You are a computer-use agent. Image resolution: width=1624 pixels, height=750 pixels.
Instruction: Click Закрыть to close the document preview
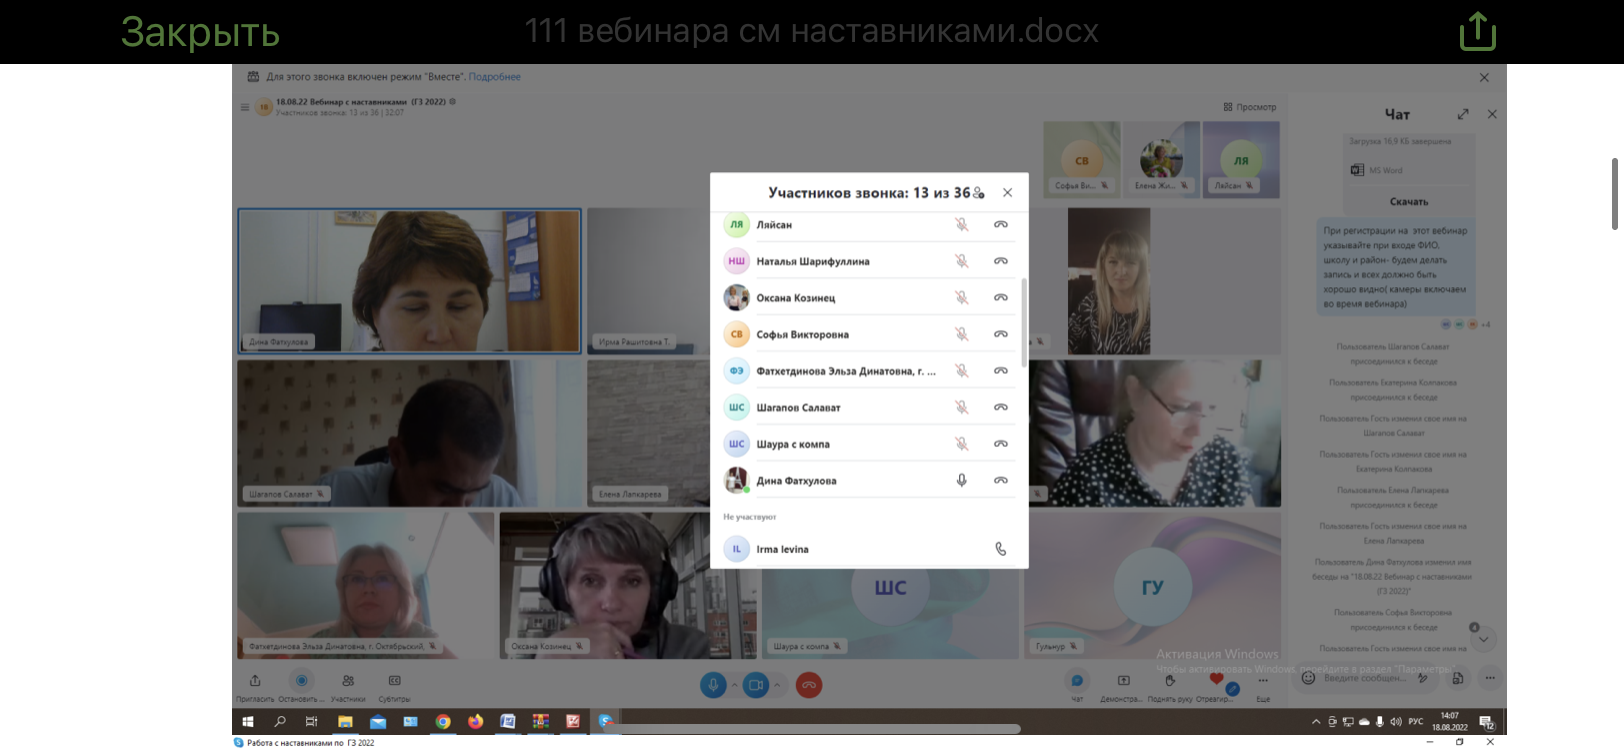point(200,32)
